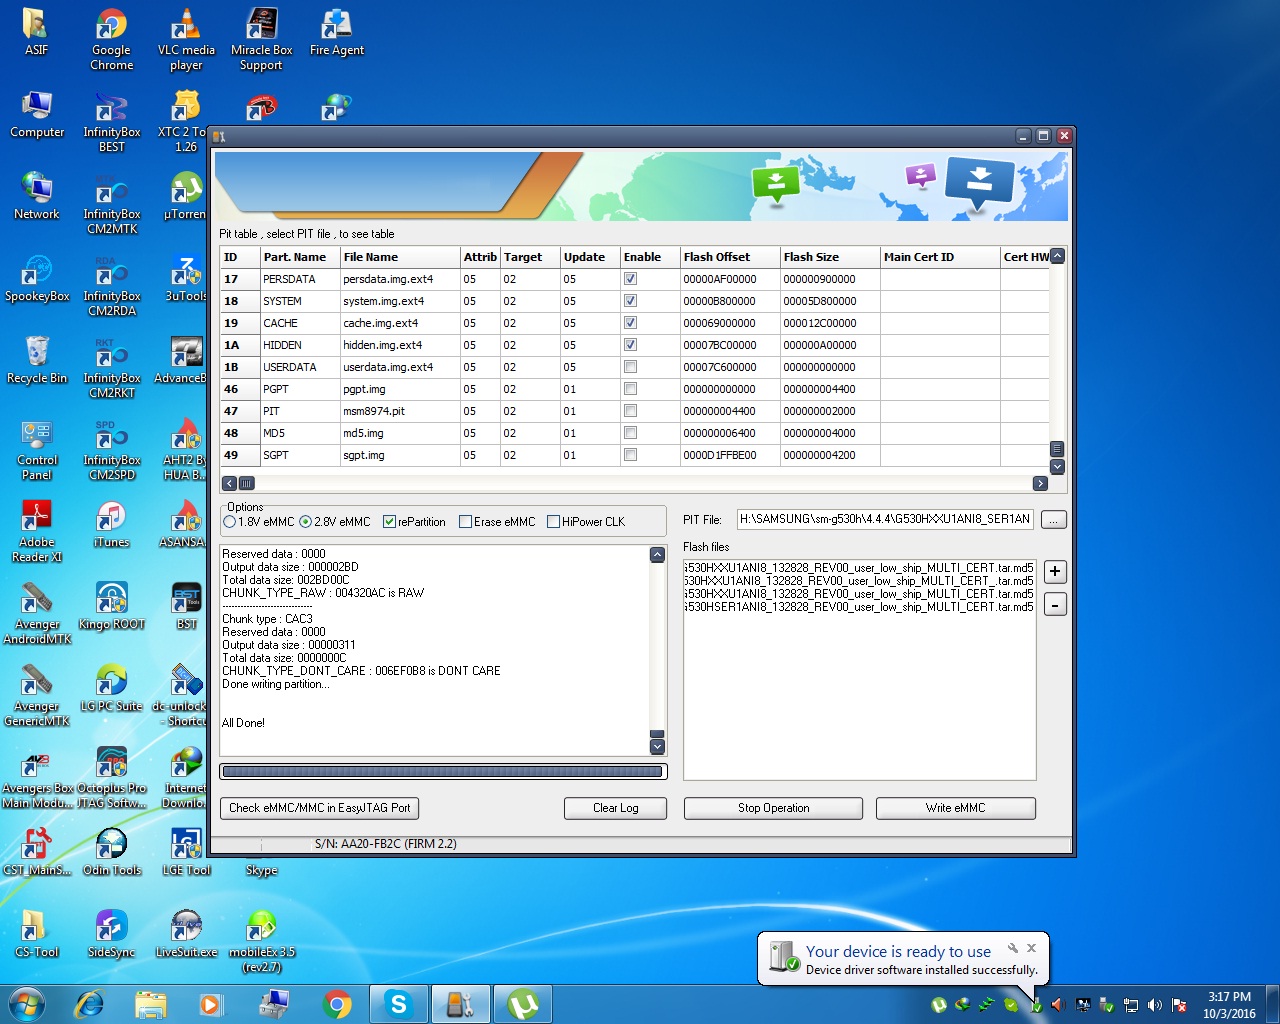Open Avenger AndroidMTK shortcut
This screenshot has height=1024, width=1280.
[x=37, y=614]
